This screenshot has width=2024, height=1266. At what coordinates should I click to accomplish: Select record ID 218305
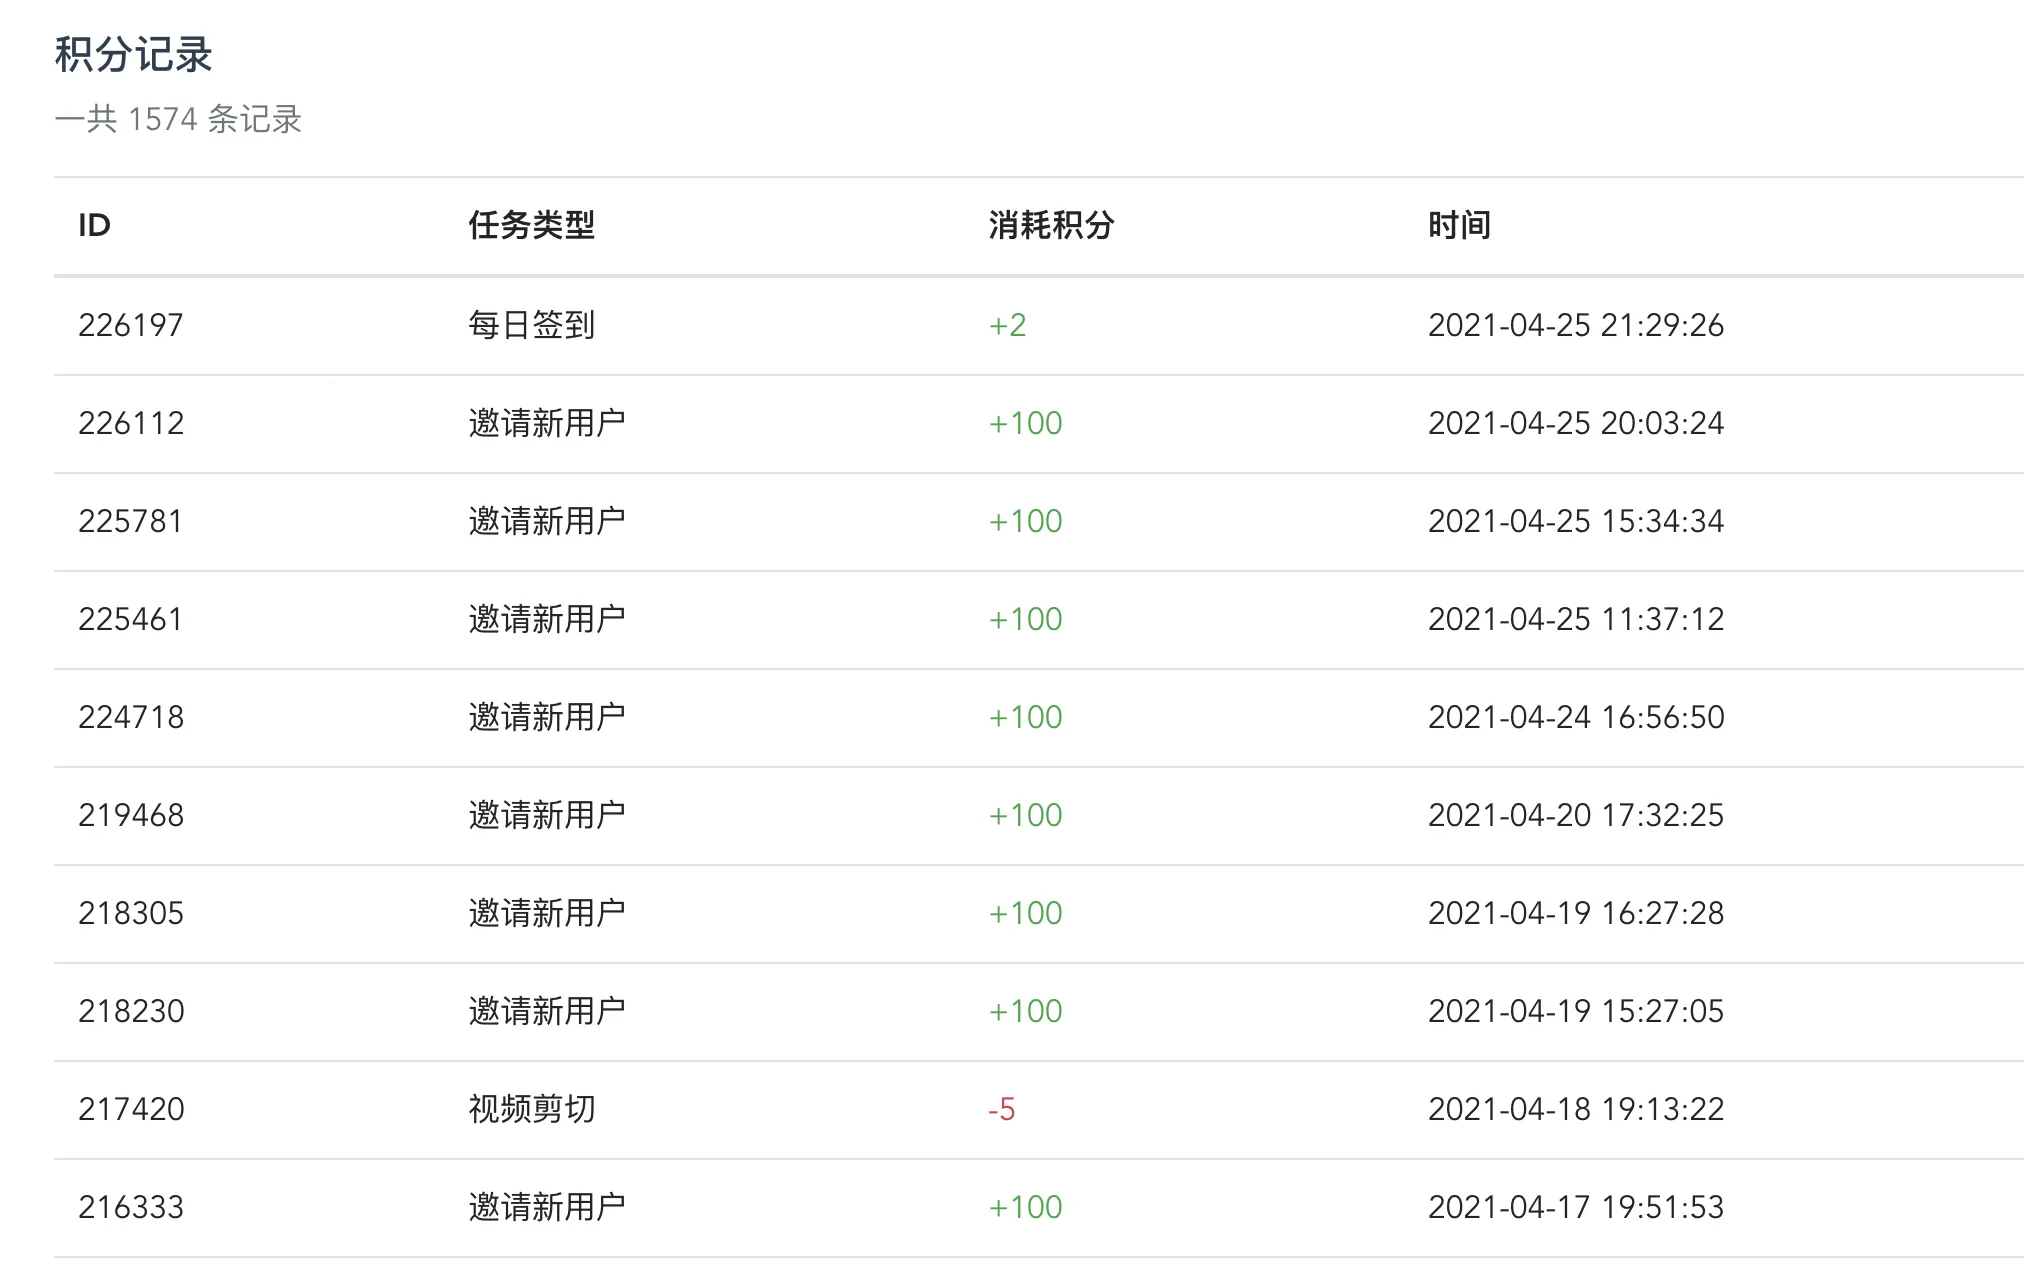click(131, 913)
